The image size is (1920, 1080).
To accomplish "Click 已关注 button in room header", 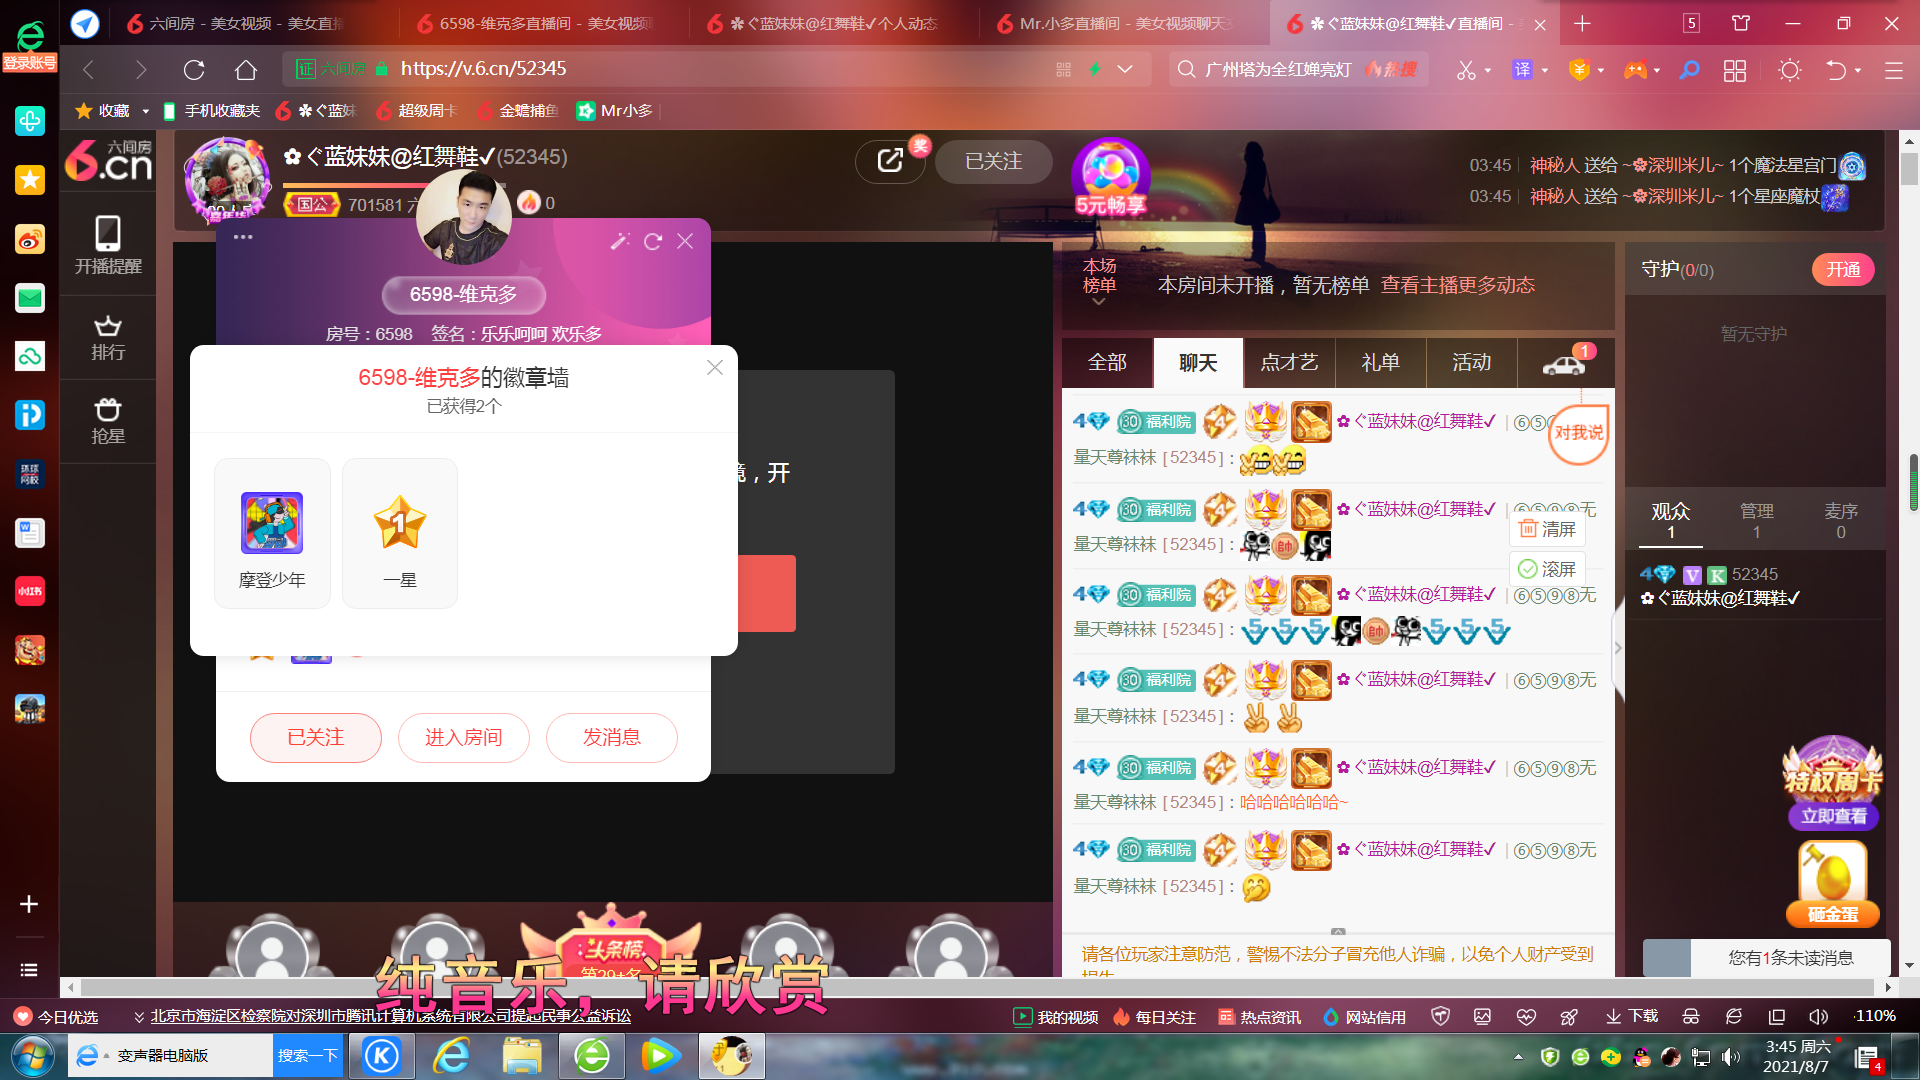I will click(x=993, y=161).
